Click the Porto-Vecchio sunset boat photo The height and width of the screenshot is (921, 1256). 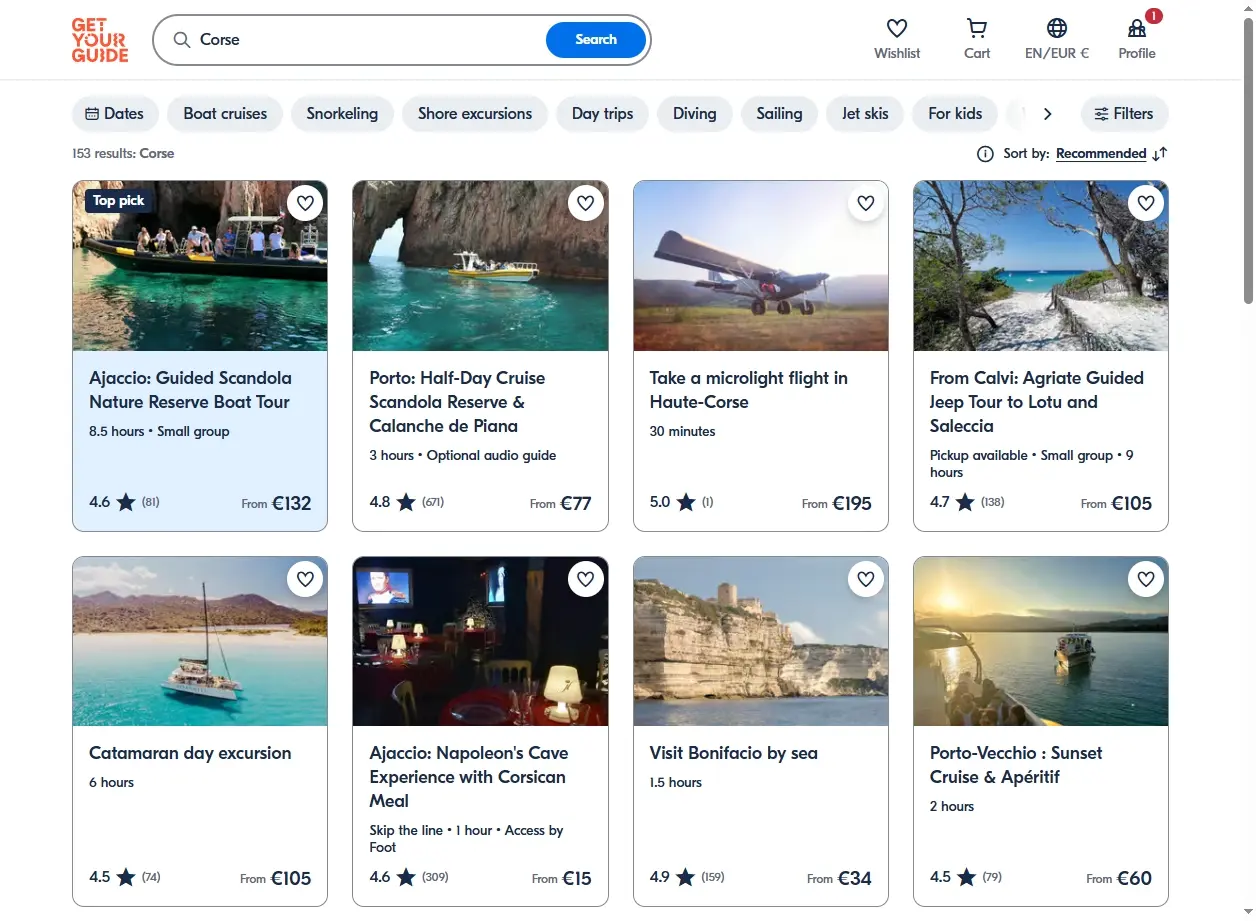(1041, 641)
